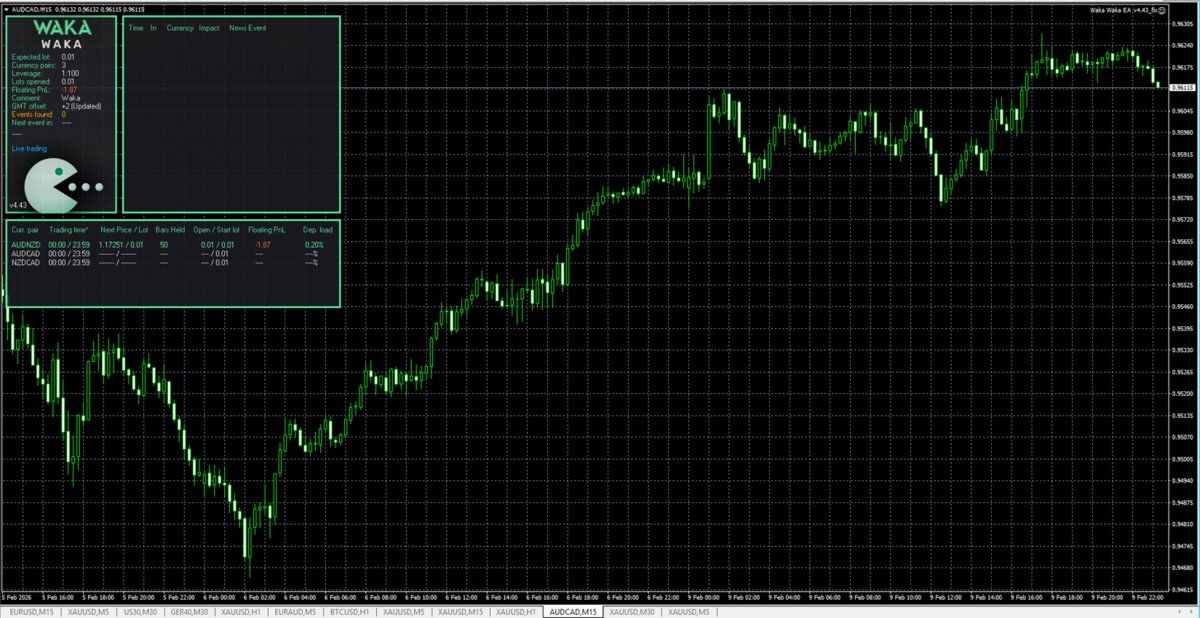Select the NZDCAD row in pairs table
This screenshot has width=1200, height=618.
point(25,263)
